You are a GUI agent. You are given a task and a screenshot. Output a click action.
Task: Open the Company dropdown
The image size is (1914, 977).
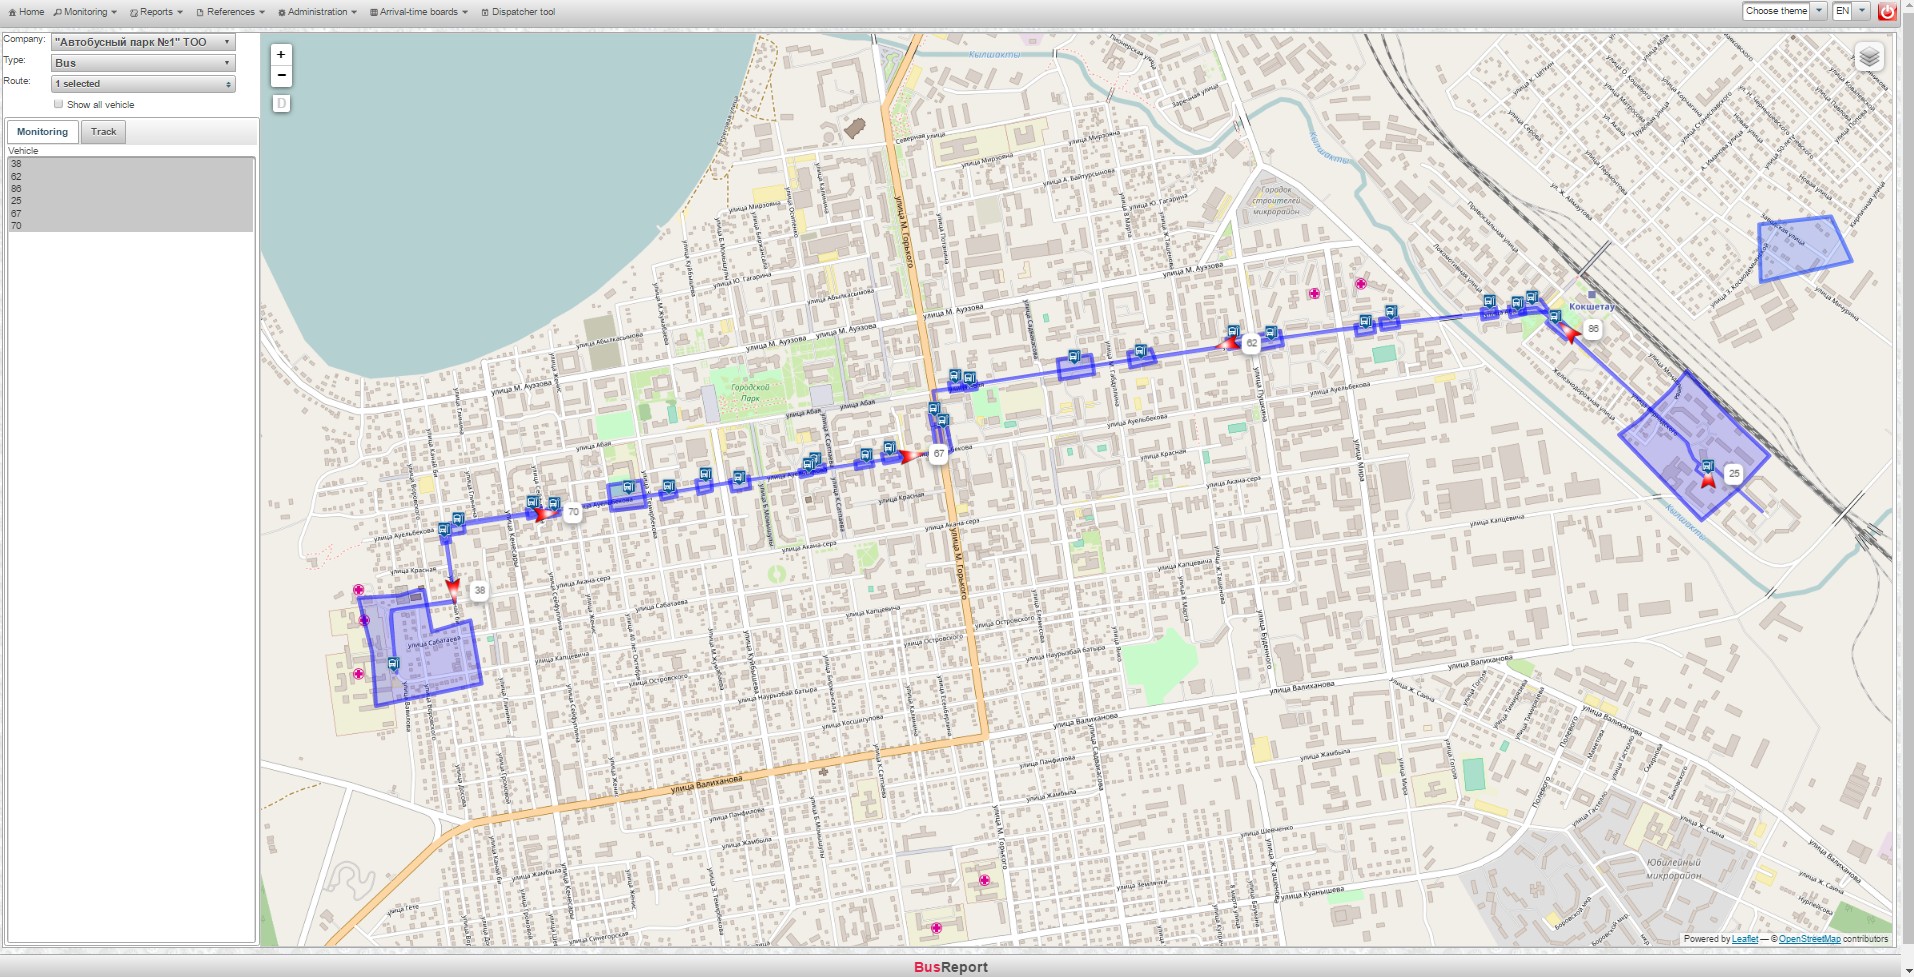pyautogui.click(x=143, y=42)
